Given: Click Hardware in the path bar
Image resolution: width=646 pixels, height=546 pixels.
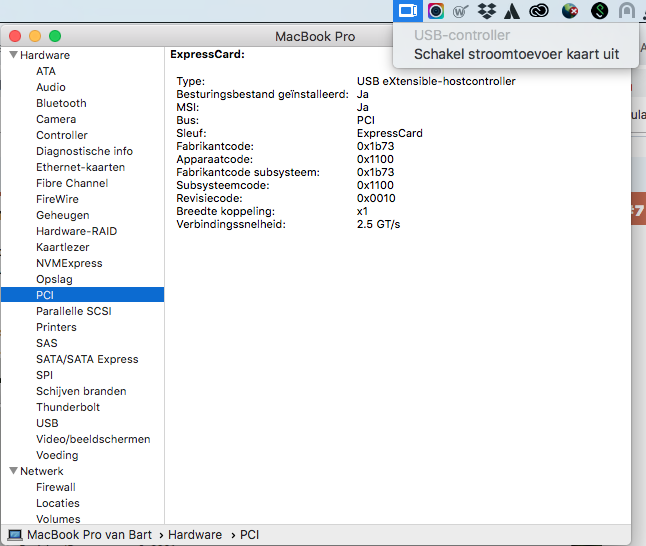Looking at the screenshot, I should pos(195,534).
